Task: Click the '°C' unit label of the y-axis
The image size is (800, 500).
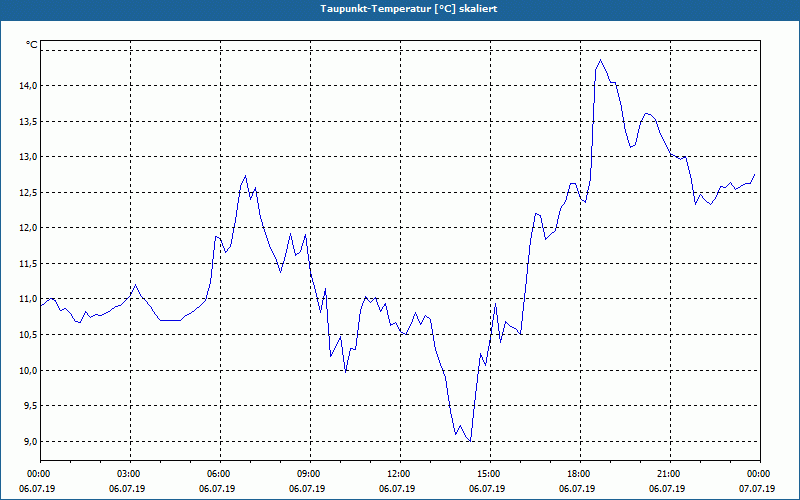Action: pyautogui.click(x=32, y=45)
